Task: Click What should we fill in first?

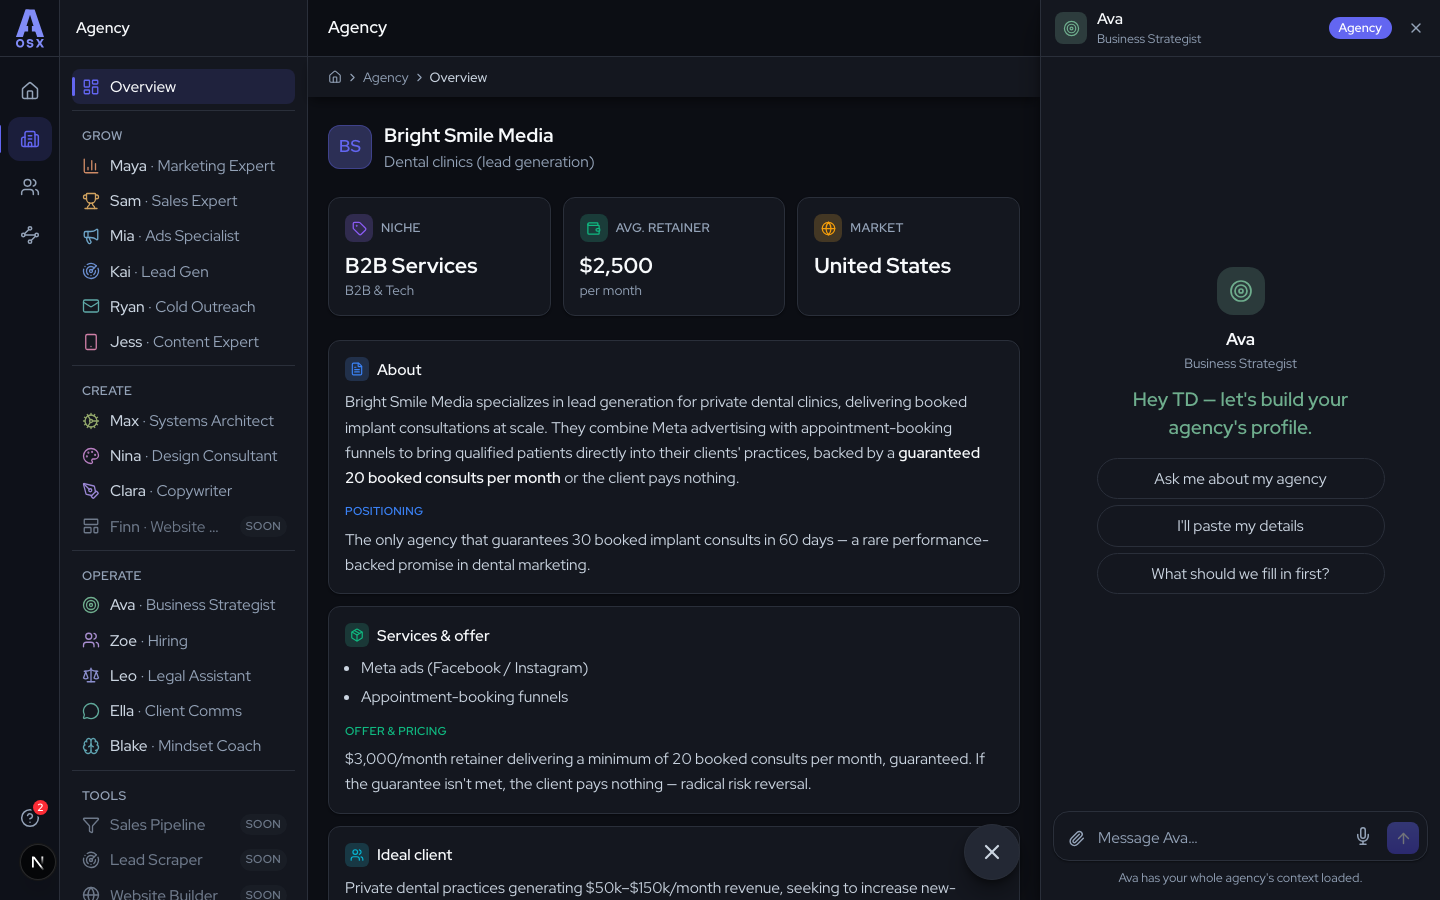Action: coord(1240,574)
